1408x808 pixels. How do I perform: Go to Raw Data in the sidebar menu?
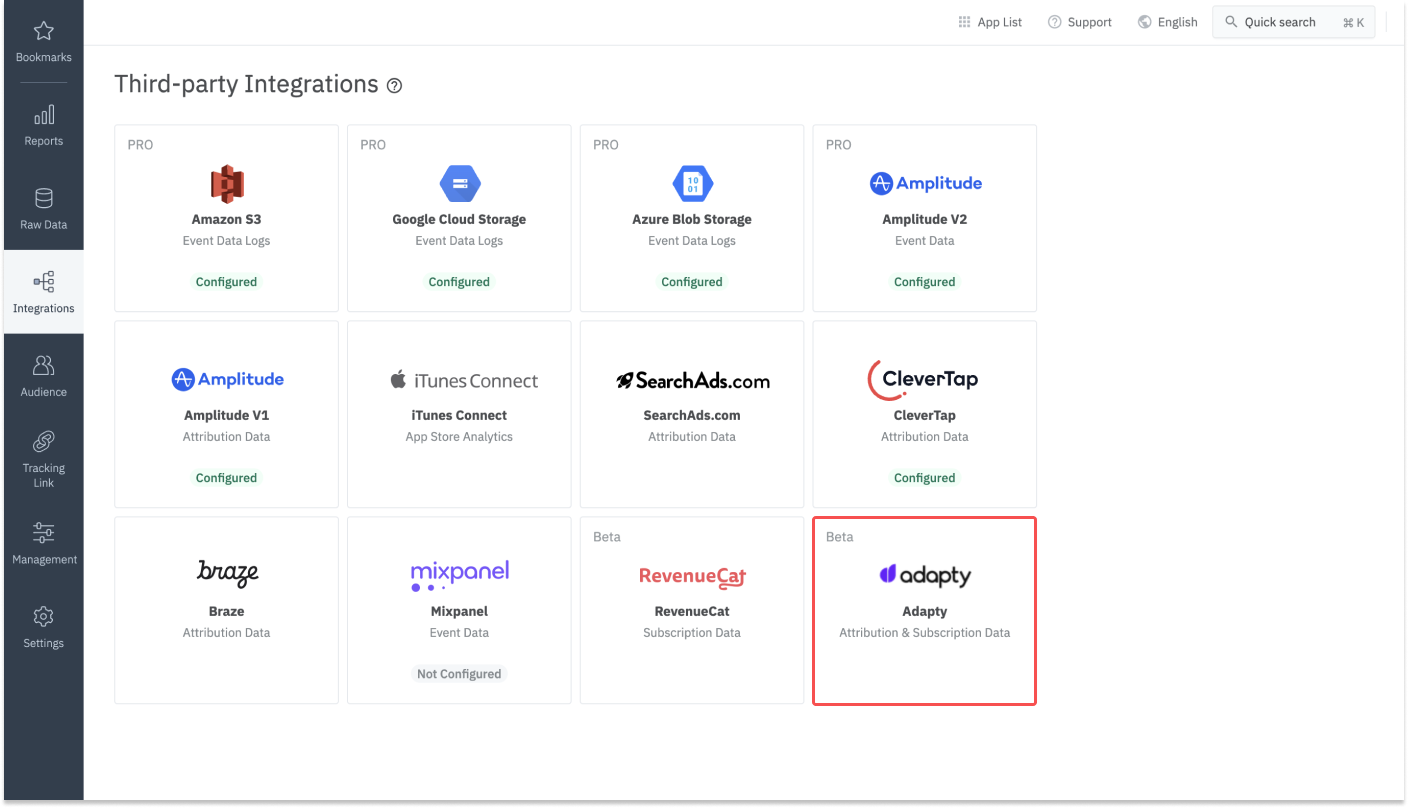[44, 208]
